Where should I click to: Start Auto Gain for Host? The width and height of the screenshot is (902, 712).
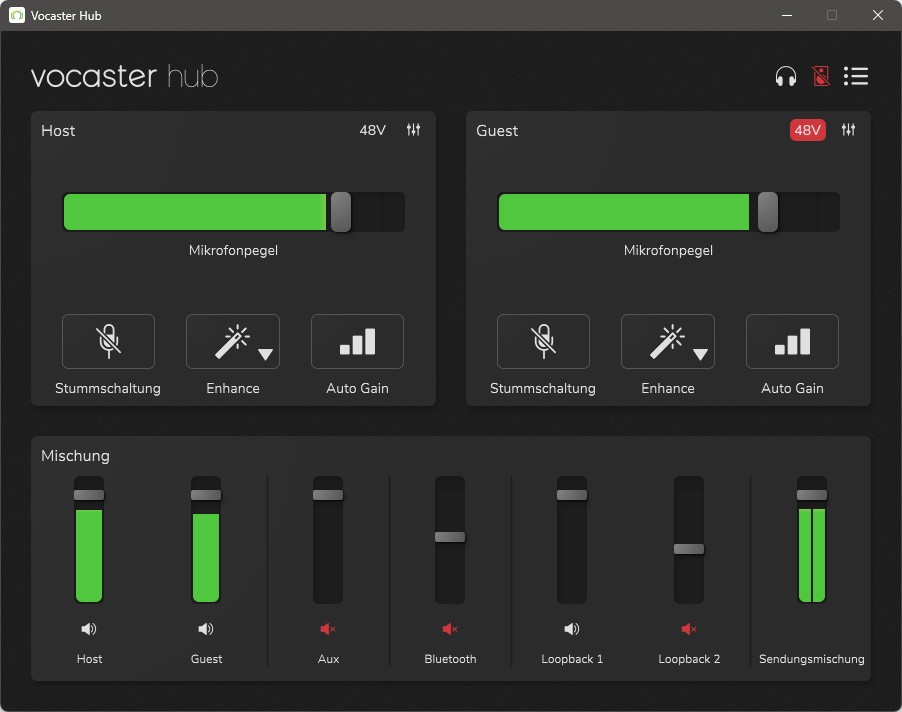(x=357, y=341)
